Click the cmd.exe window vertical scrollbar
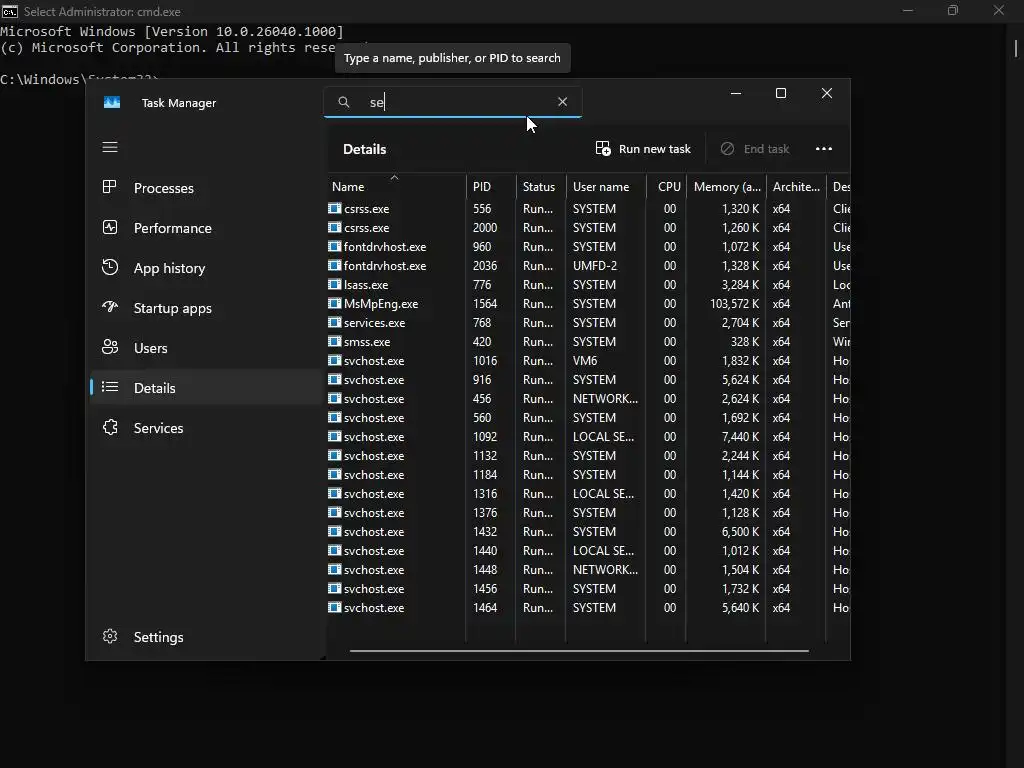1024x768 pixels. (1016, 48)
